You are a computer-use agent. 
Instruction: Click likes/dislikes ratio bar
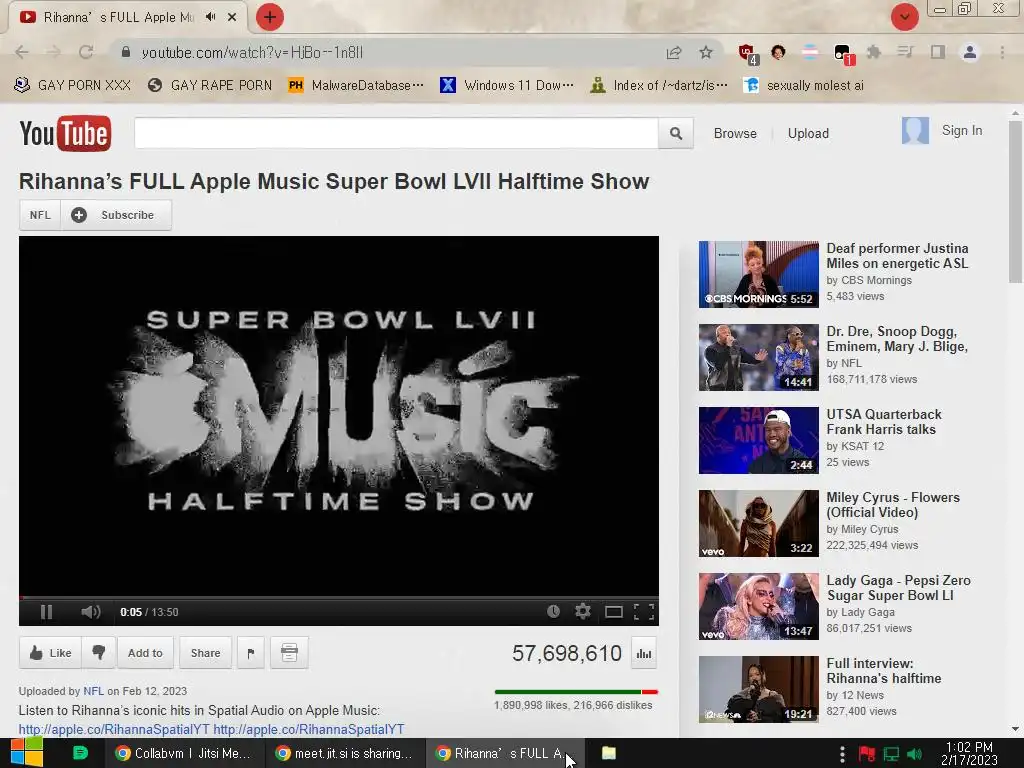[x=576, y=692]
